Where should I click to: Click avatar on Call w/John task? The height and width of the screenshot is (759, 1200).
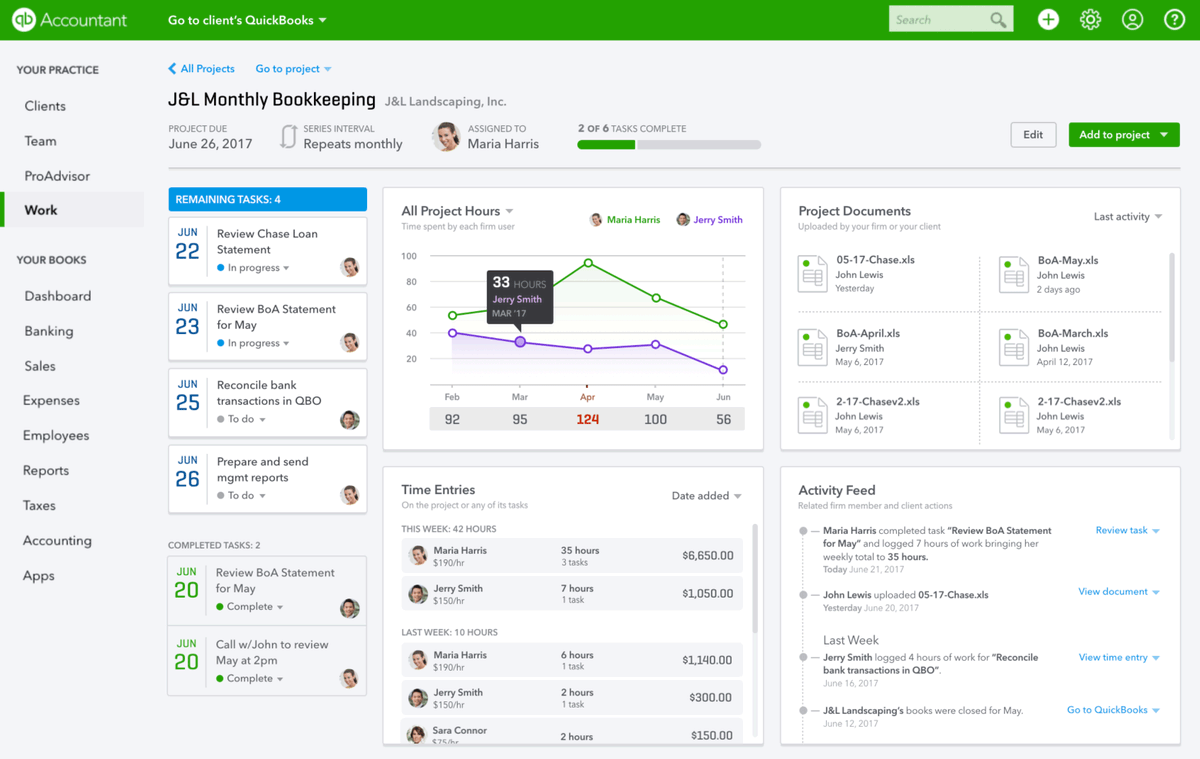(349, 679)
